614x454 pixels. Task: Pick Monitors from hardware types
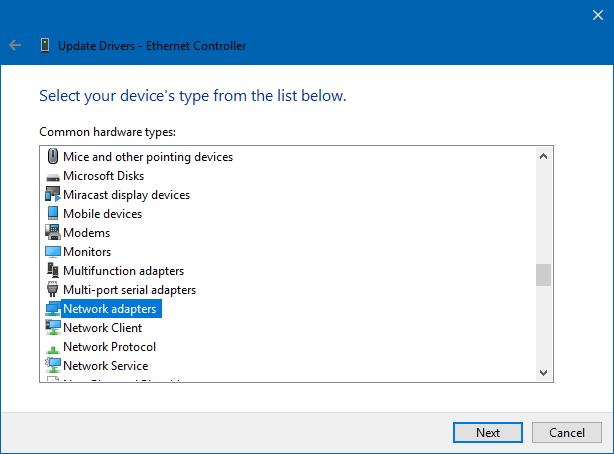(87, 252)
